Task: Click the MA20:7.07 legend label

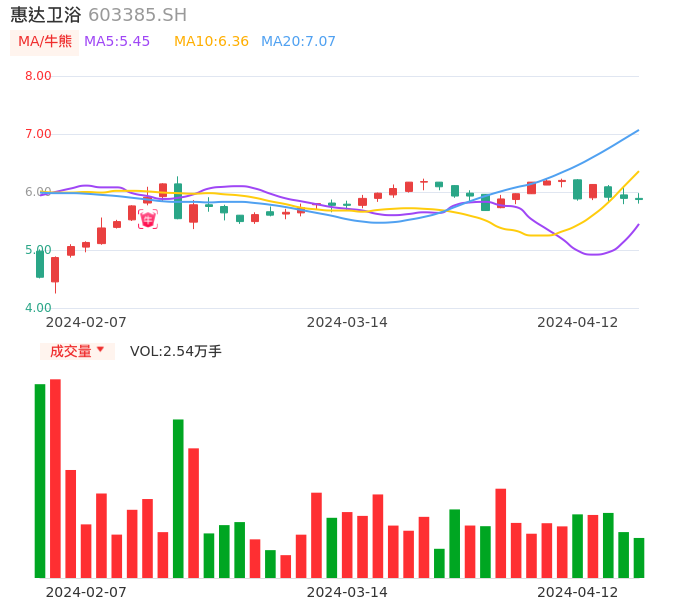Action: coord(298,42)
